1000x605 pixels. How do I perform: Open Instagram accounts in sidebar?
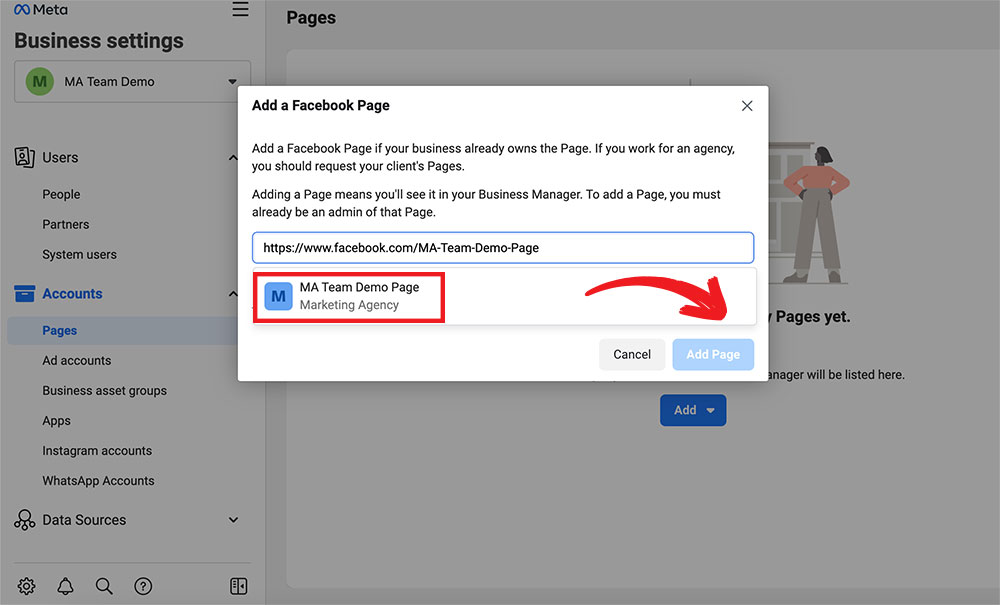pos(97,451)
